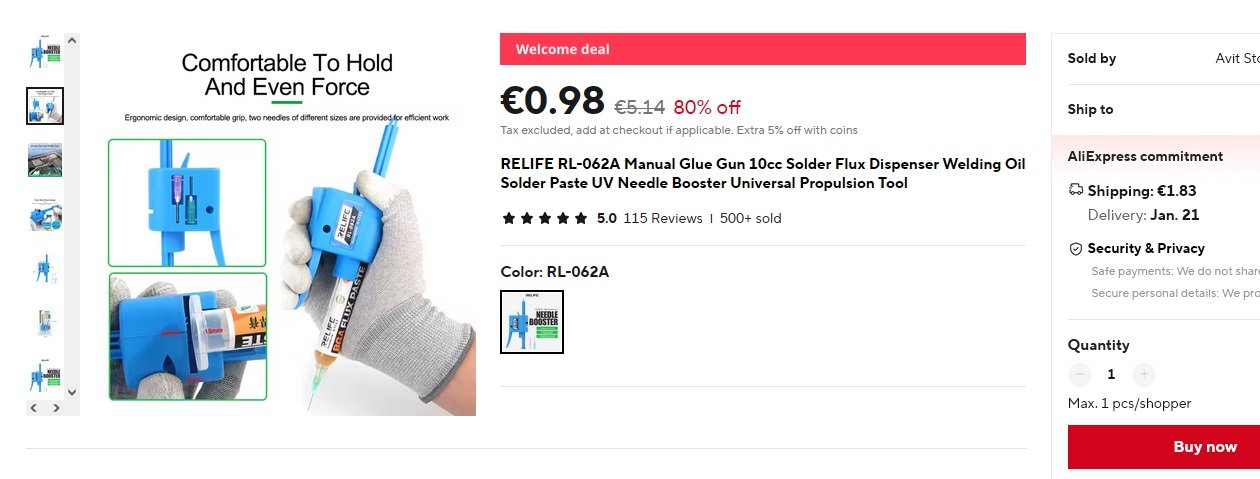The image size is (1260, 479).
Task: Select the first product thumbnail
Action: 45,52
